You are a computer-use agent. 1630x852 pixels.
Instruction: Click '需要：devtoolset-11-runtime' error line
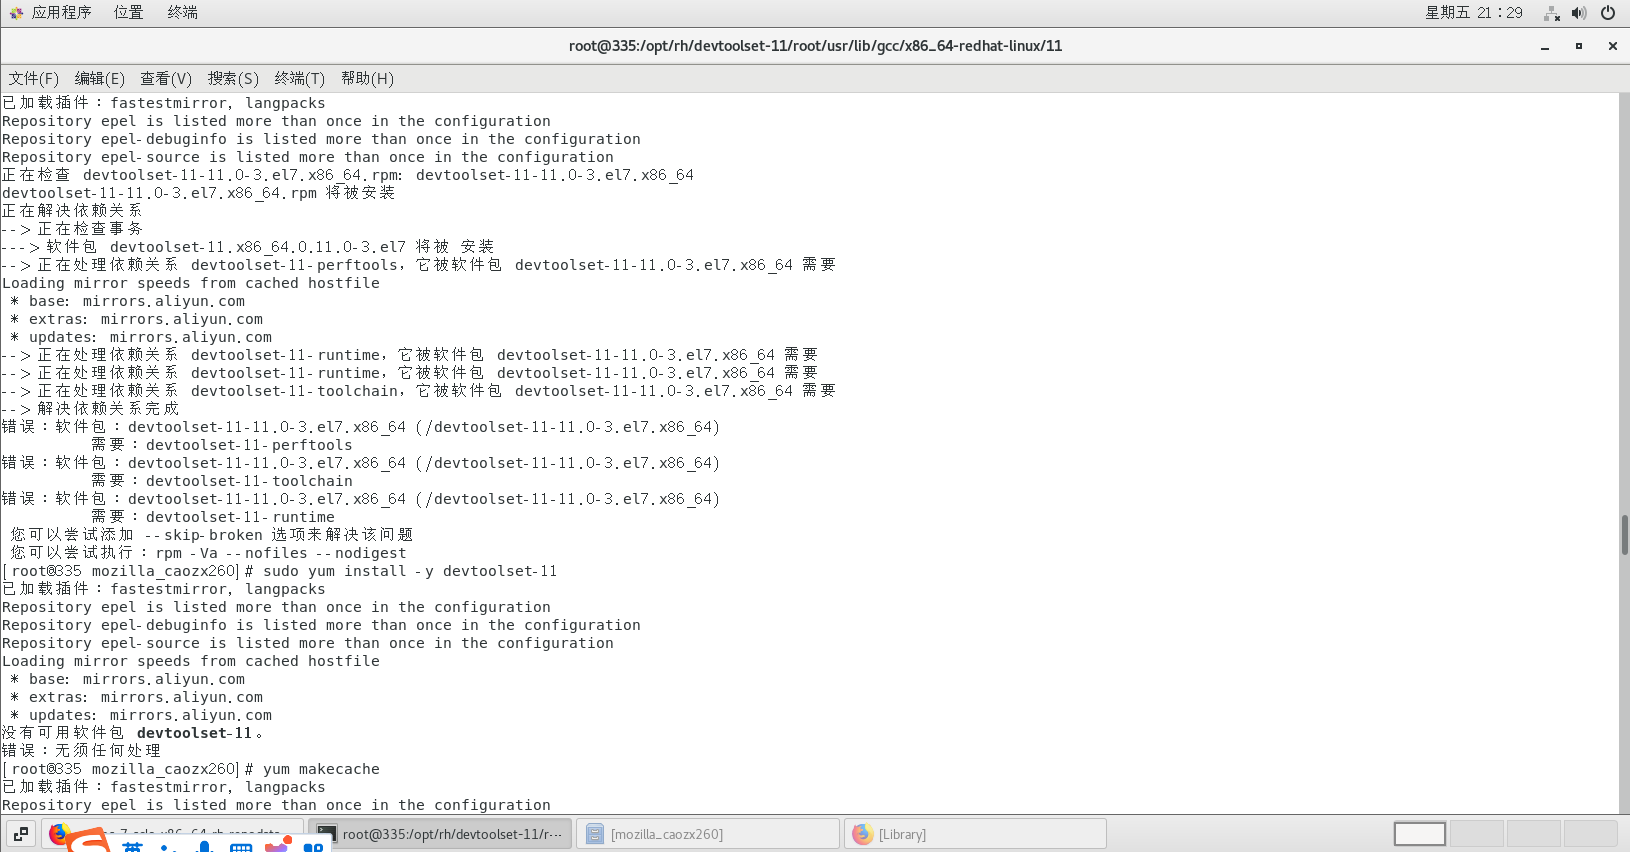tap(213, 517)
